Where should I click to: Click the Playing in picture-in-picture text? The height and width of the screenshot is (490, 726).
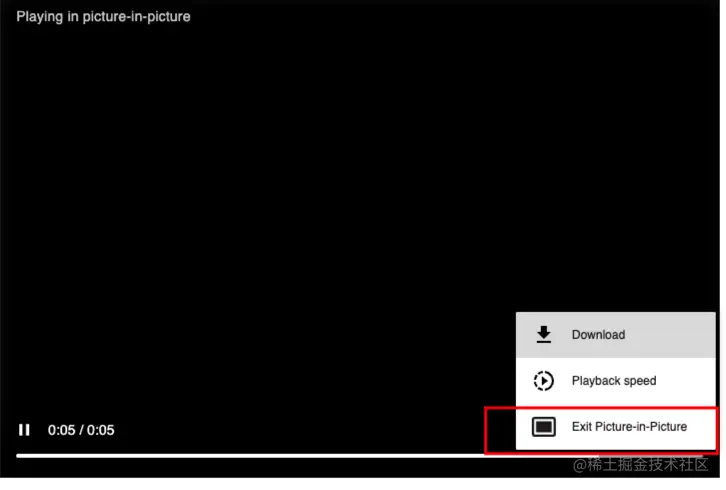point(103,17)
